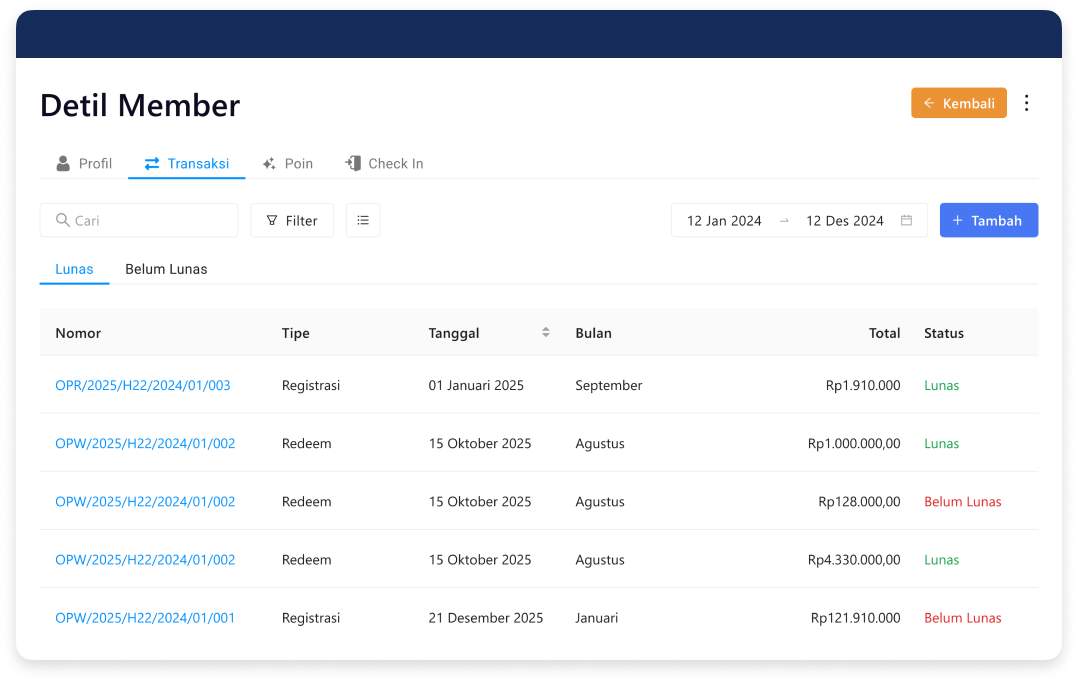Select the Rp121.910.000 total cell

pos(855,618)
